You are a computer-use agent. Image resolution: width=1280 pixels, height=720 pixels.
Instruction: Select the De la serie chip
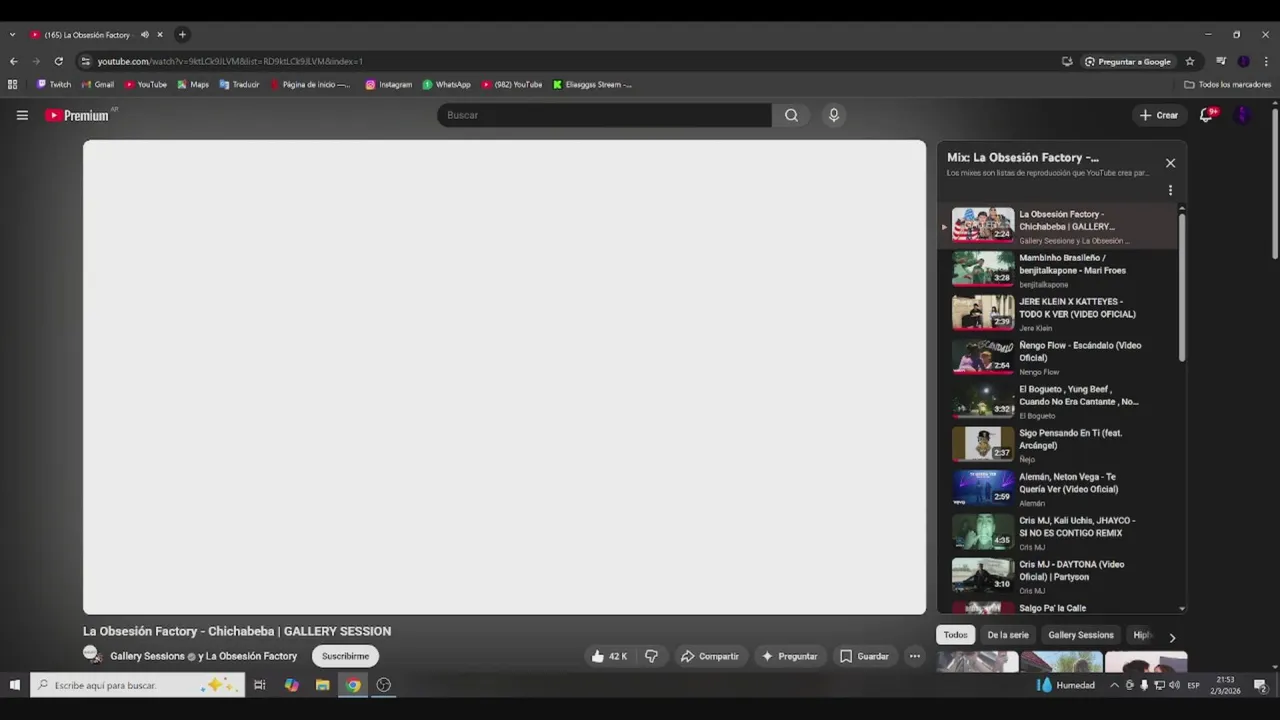pyautogui.click(x=1008, y=635)
